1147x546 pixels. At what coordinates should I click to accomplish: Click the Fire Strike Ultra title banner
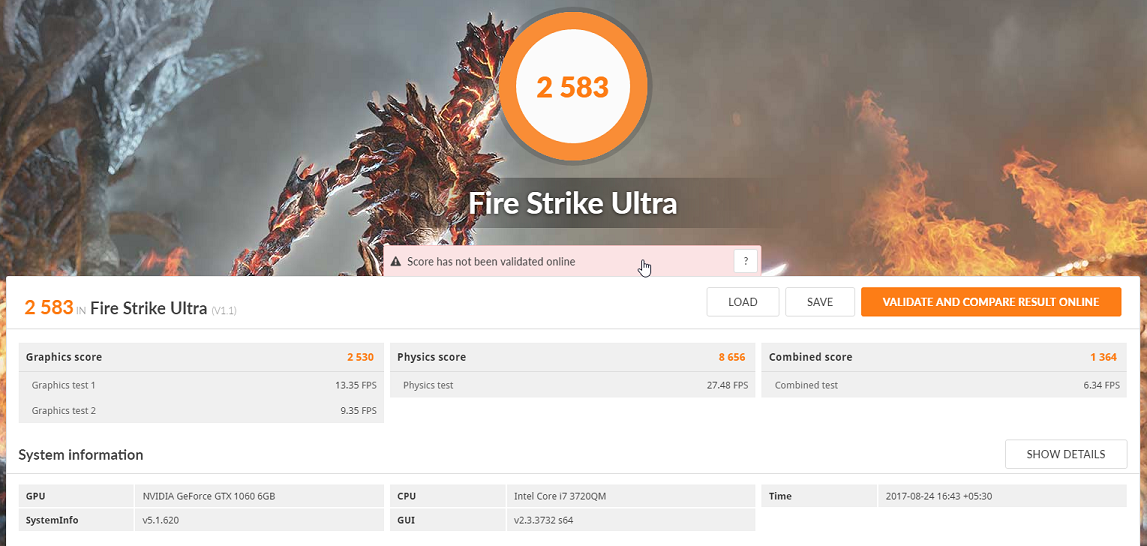pyautogui.click(x=573, y=203)
